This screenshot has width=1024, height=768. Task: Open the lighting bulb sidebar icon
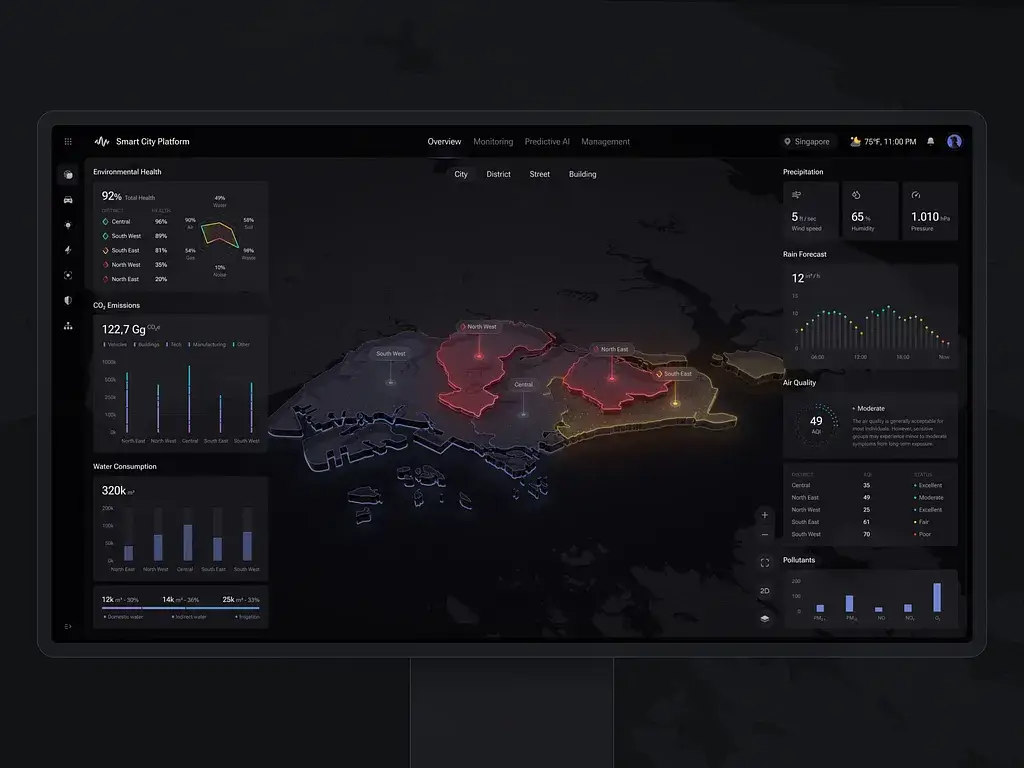pos(68,225)
